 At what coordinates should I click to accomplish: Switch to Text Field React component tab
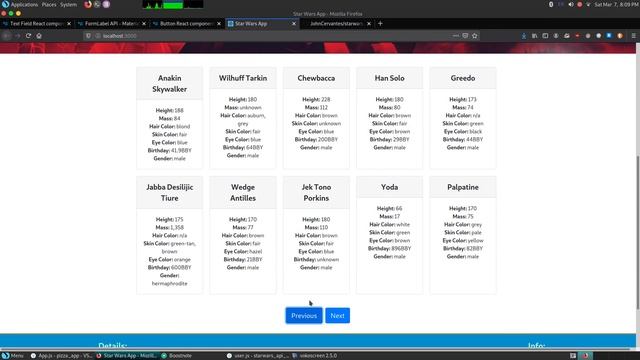point(36,24)
